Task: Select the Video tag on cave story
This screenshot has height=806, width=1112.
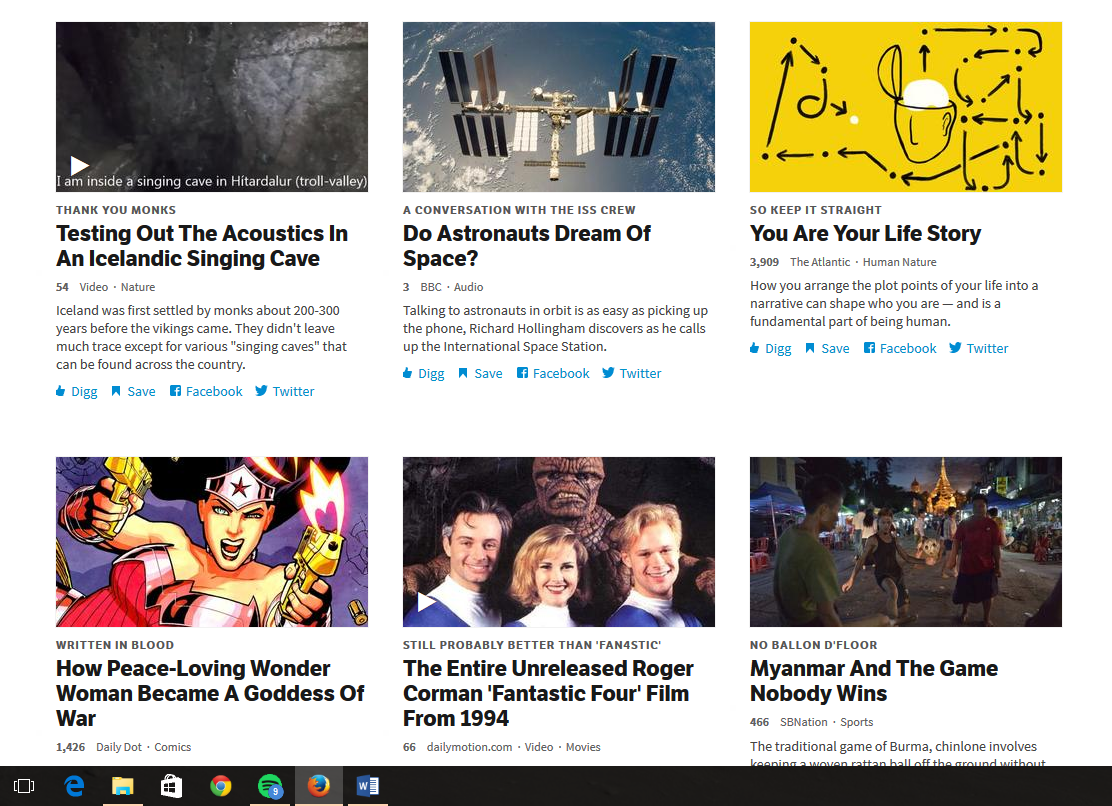Action: tap(94, 287)
